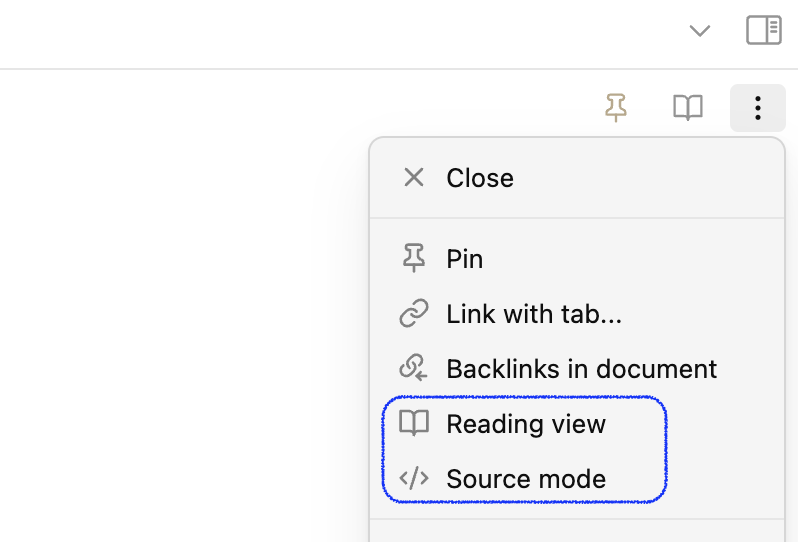Select the Close menu entry text

(480, 178)
